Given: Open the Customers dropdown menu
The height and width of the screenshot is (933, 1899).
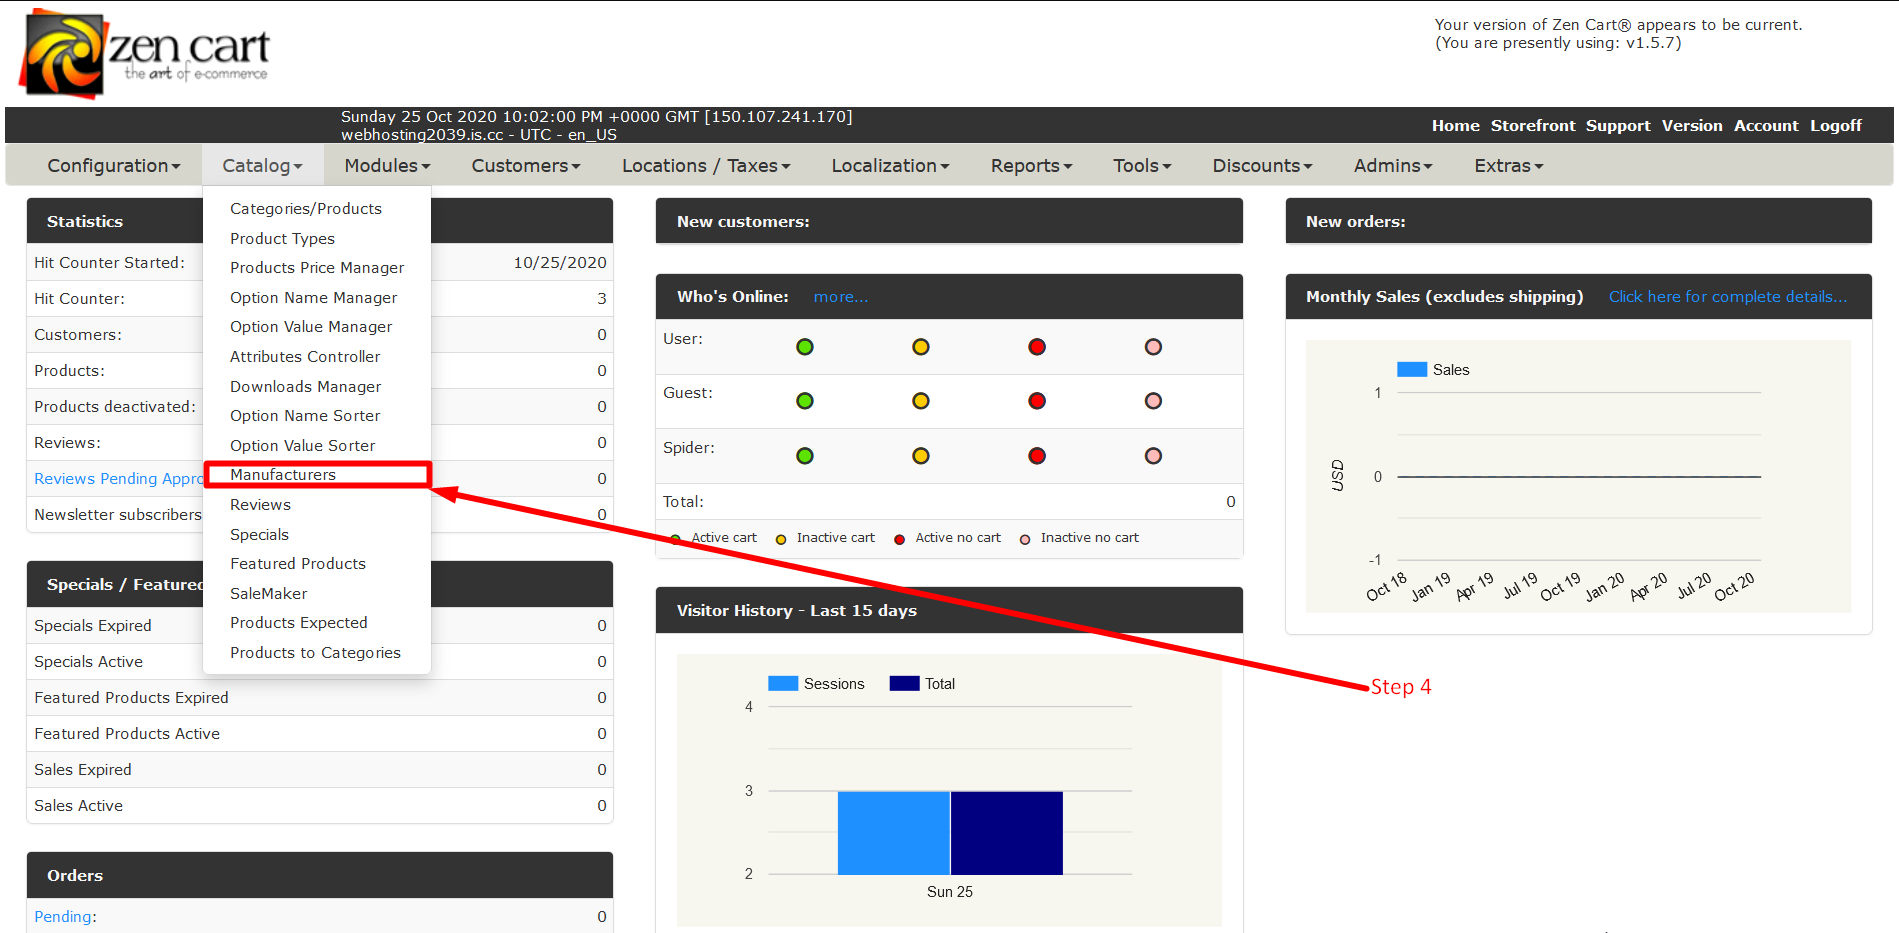Looking at the screenshot, I should tap(526, 166).
